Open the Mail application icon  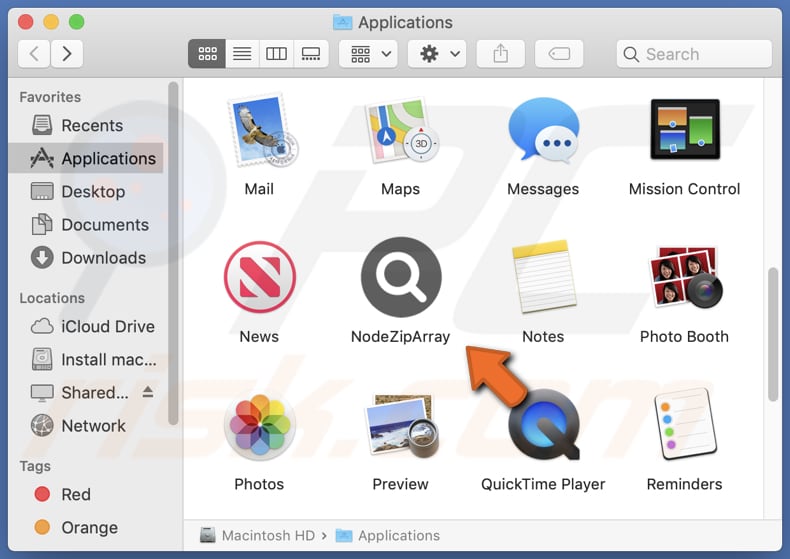tap(261, 130)
